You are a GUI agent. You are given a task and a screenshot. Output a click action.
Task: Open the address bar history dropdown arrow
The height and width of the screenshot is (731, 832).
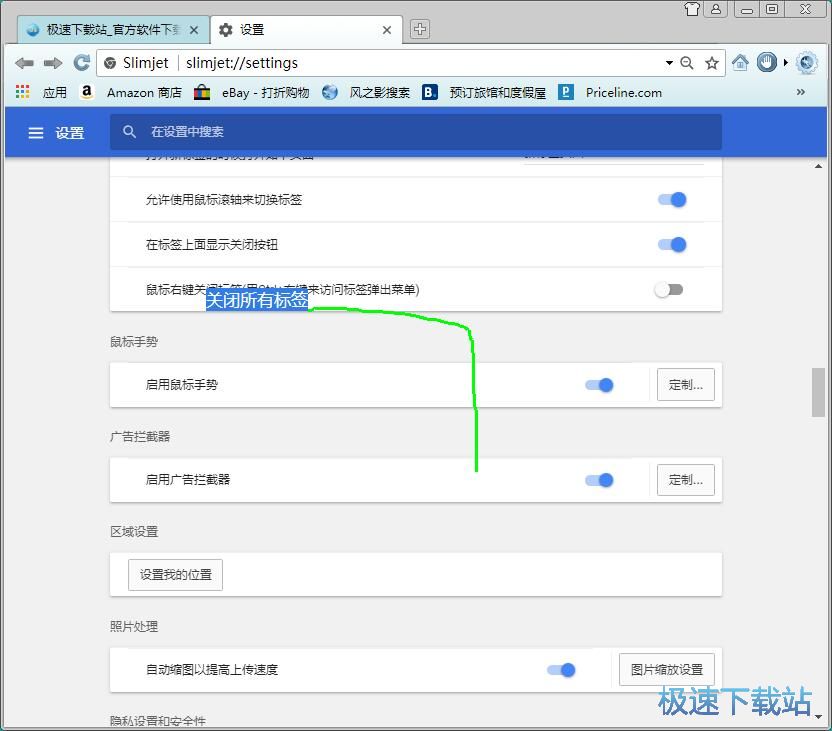[x=669, y=63]
